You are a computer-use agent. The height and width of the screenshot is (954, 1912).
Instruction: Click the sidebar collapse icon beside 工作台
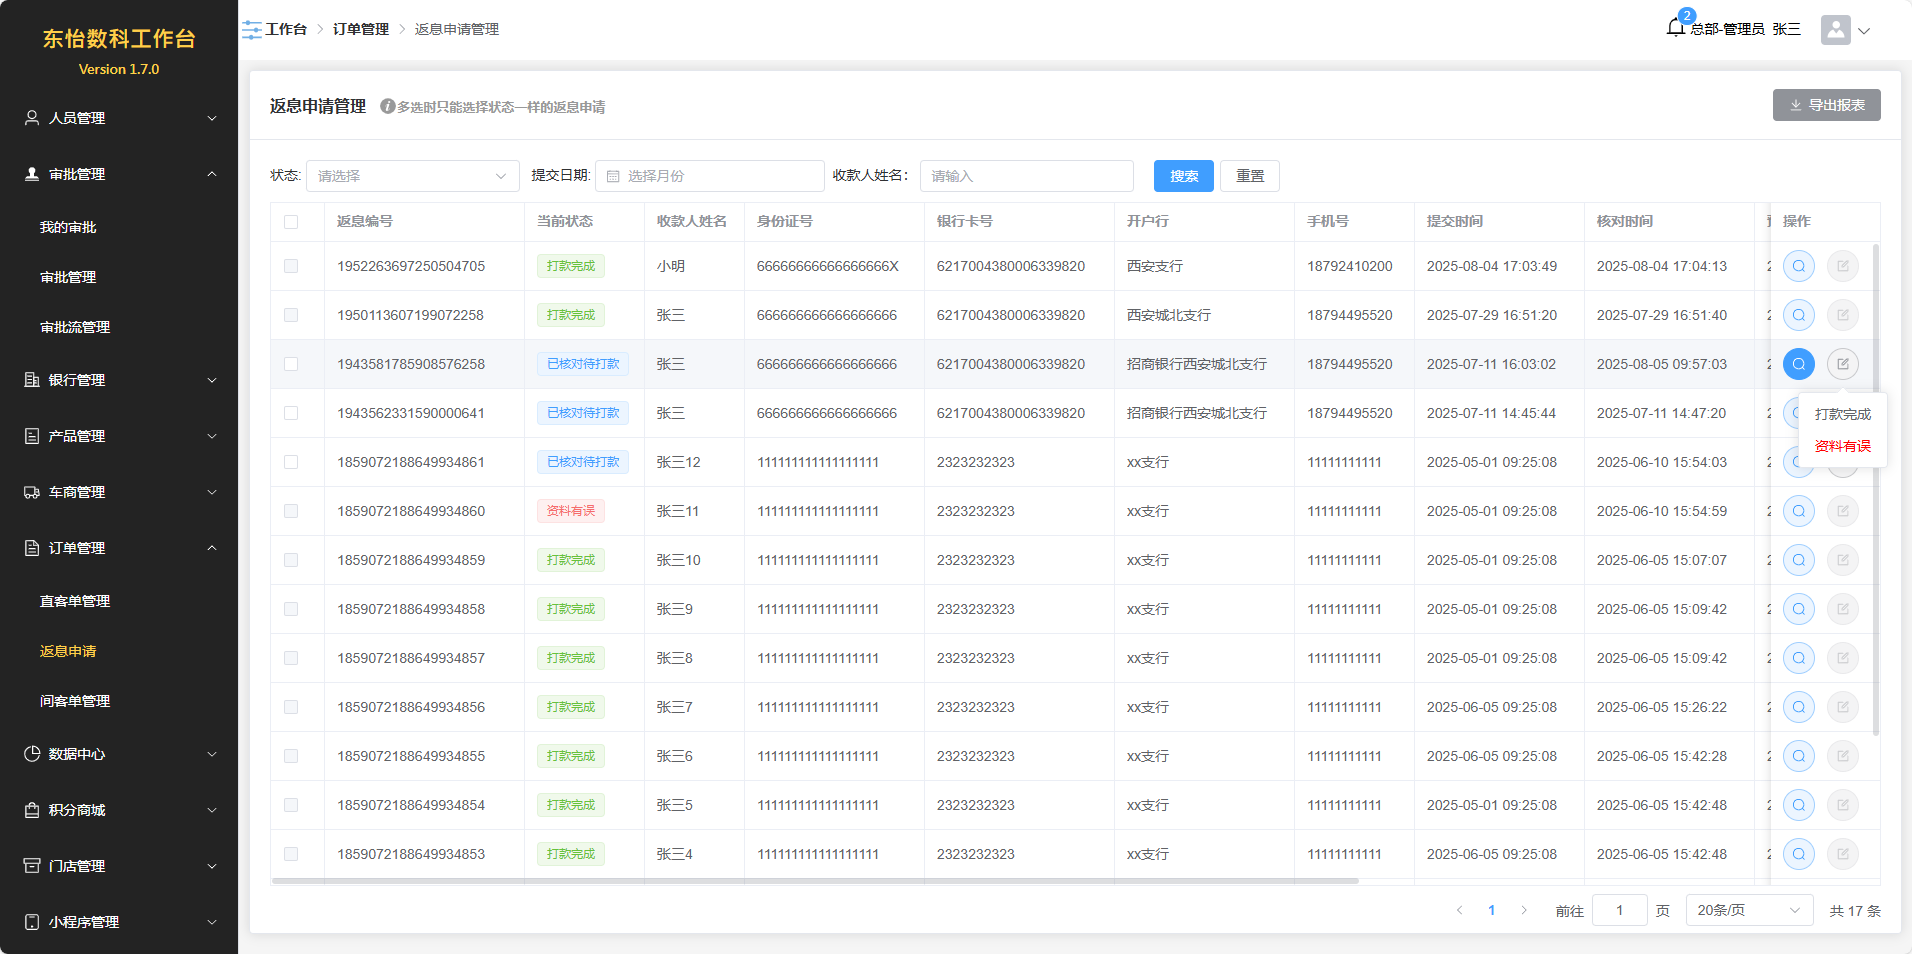coord(251,30)
